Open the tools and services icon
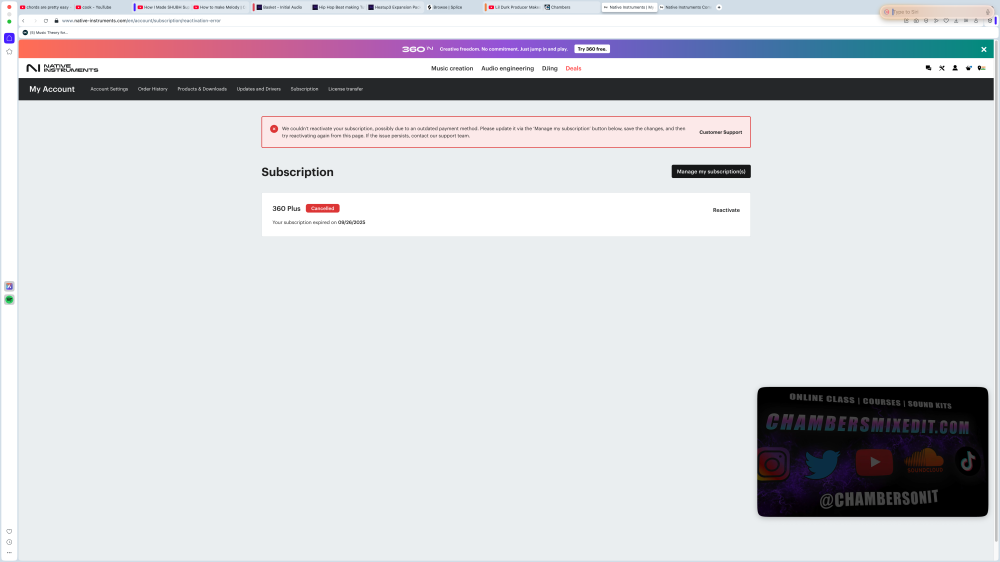The width and height of the screenshot is (1000, 562). coord(941,68)
